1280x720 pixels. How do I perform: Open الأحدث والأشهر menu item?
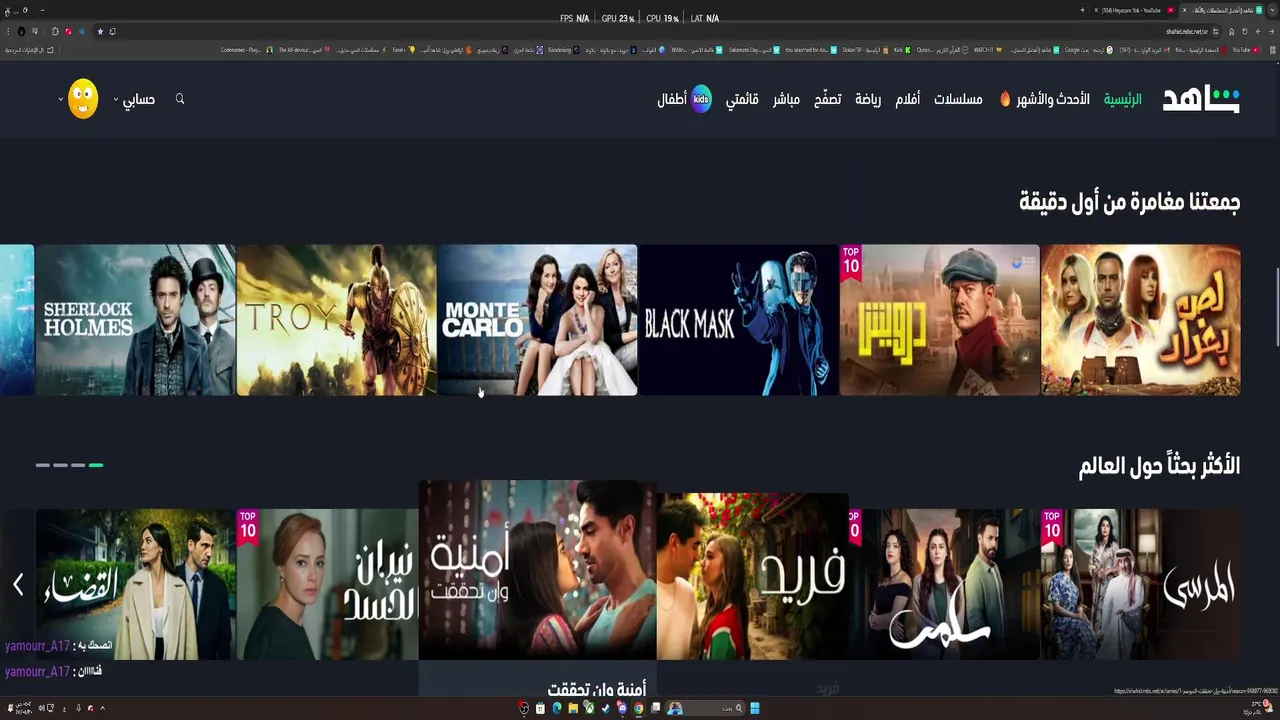point(1045,99)
